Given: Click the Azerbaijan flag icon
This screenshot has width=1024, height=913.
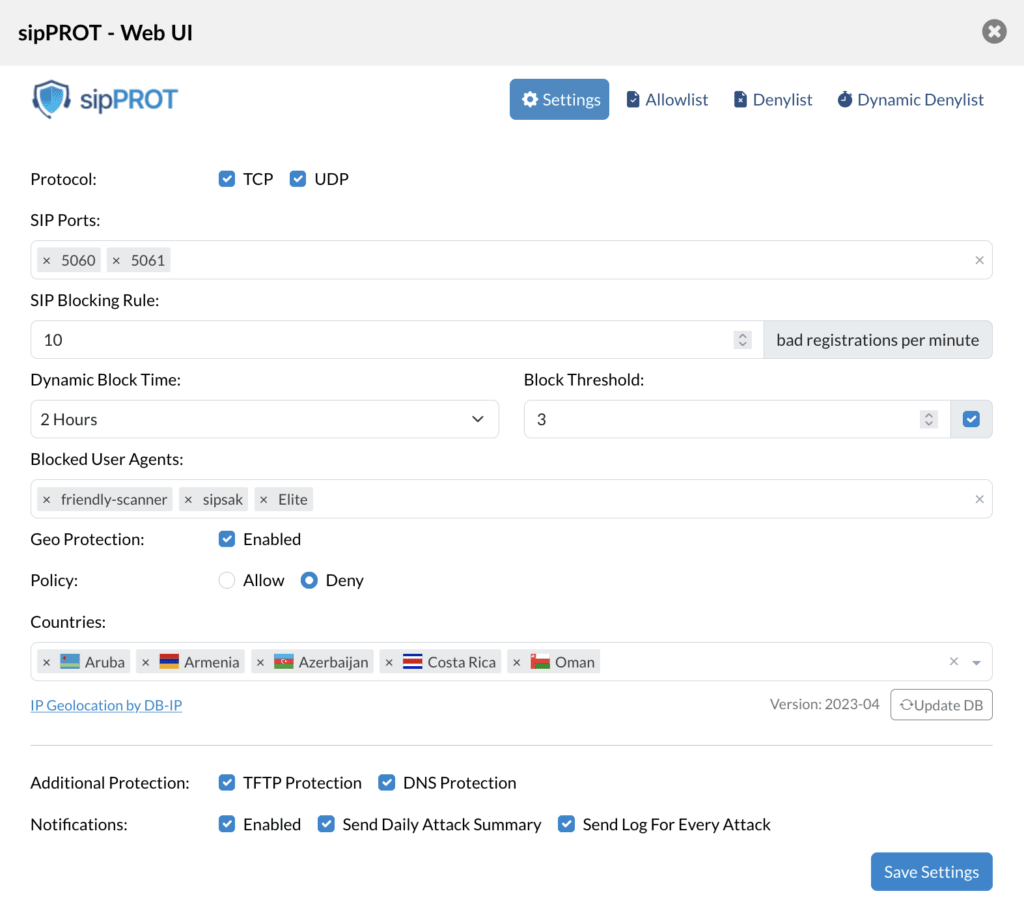Looking at the screenshot, I should point(283,662).
